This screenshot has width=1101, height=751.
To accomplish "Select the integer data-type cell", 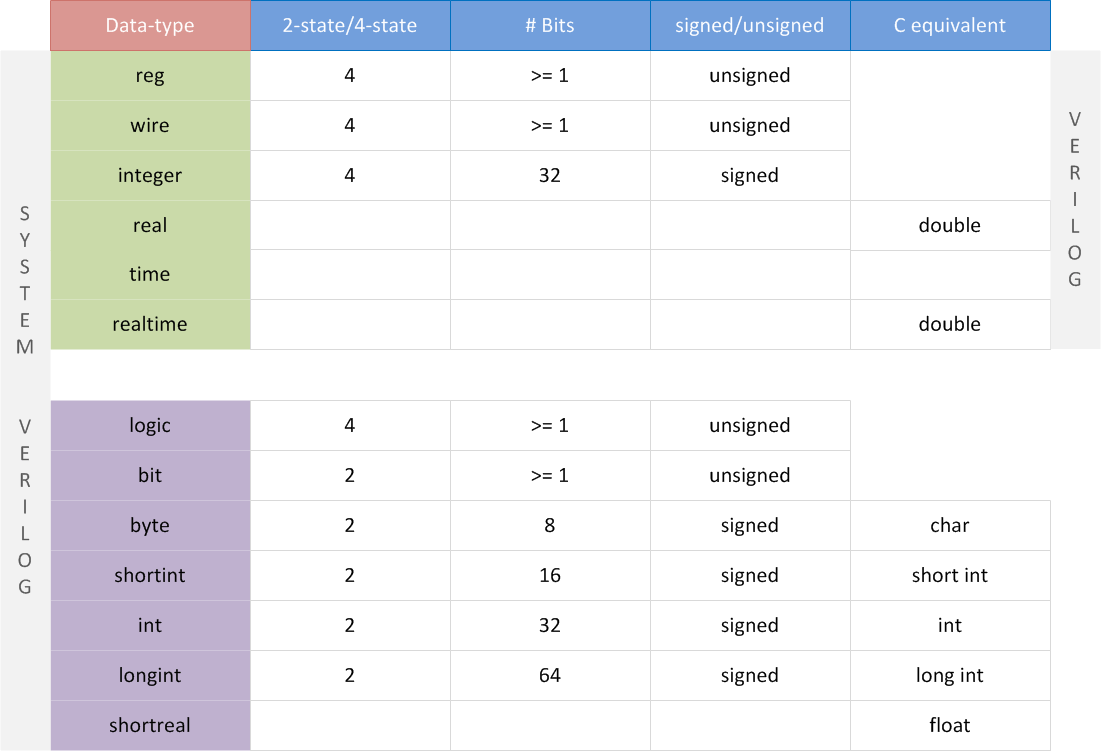I will [x=150, y=175].
